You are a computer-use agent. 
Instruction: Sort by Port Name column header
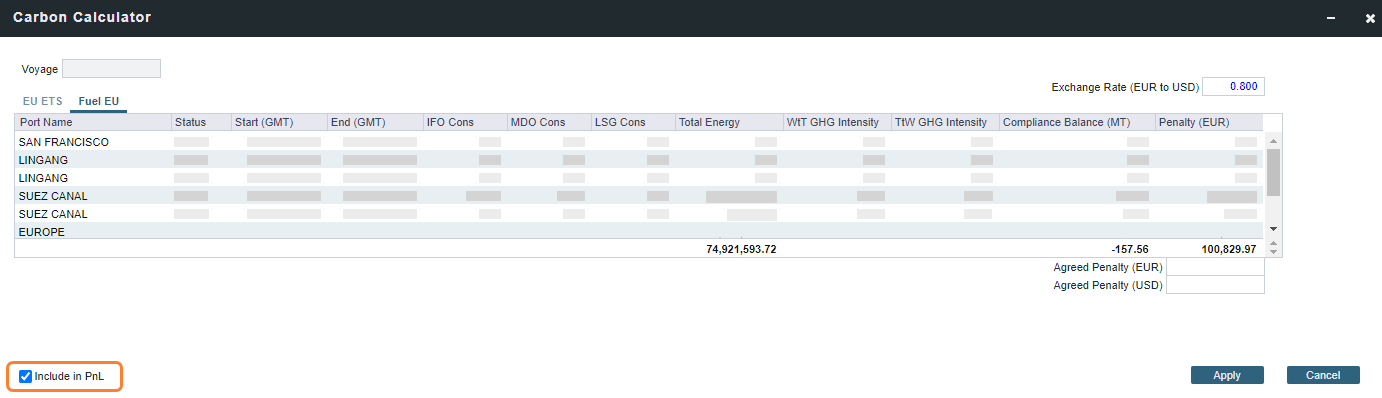tap(93, 122)
